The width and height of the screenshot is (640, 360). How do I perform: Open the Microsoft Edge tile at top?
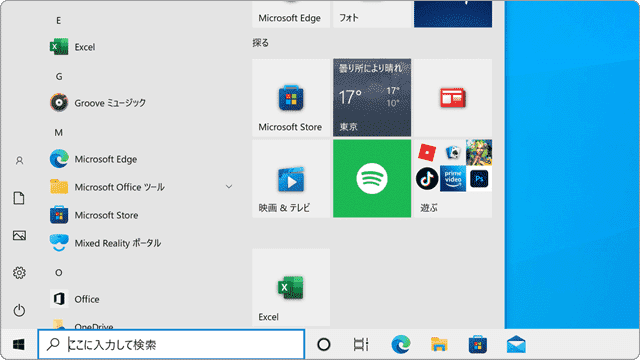(x=291, y=14)
